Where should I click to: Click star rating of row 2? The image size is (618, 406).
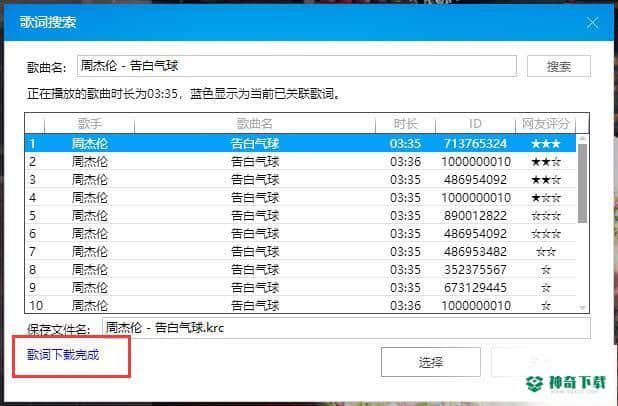[x=546, y=162]
